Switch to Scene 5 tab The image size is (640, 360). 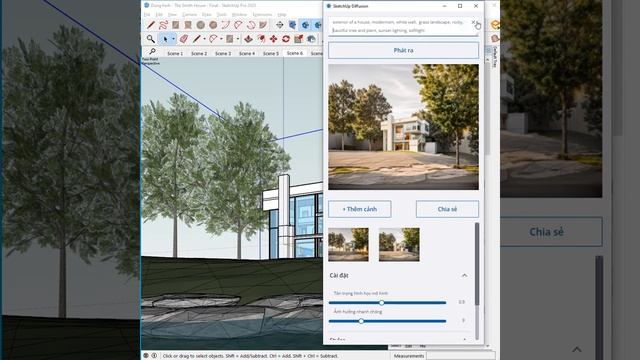tap(271, 53)
